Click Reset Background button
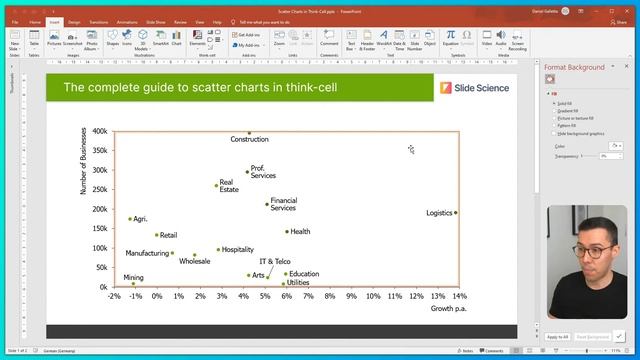 (x=593, y=337)
